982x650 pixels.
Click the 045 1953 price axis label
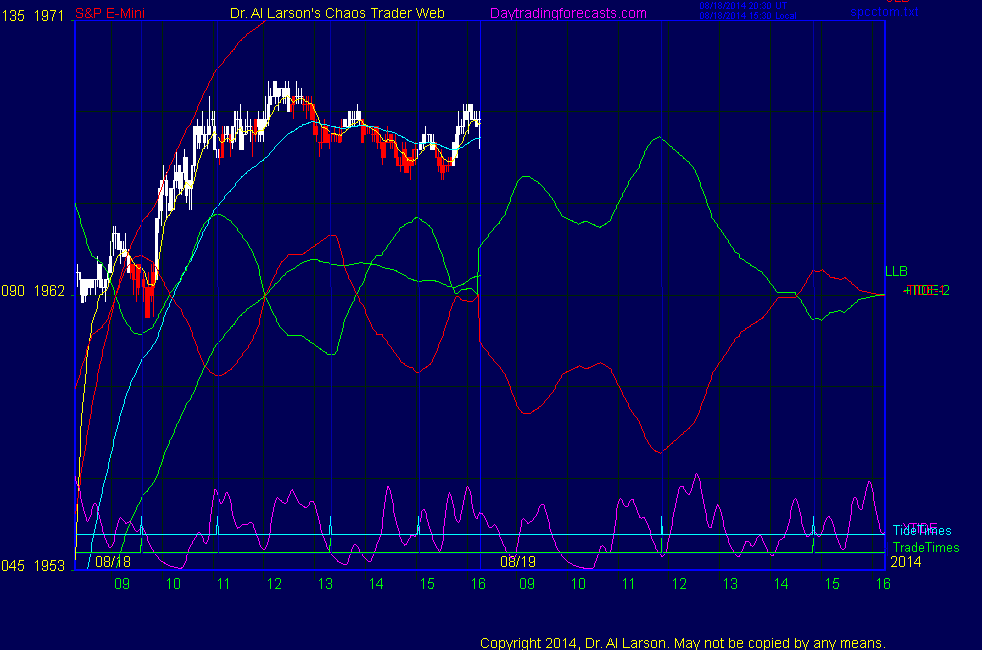pos(33,565)
